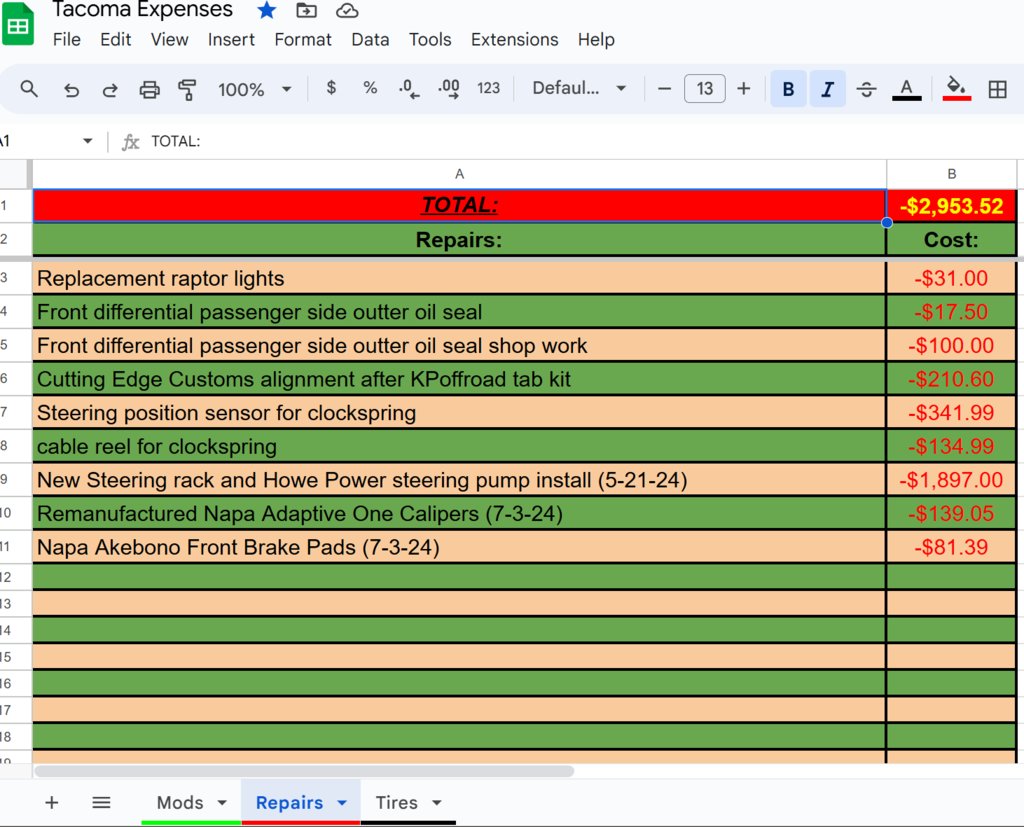The image size is (1024, 827).
Task: Open the move to folder icon
Action: [306, 10]
